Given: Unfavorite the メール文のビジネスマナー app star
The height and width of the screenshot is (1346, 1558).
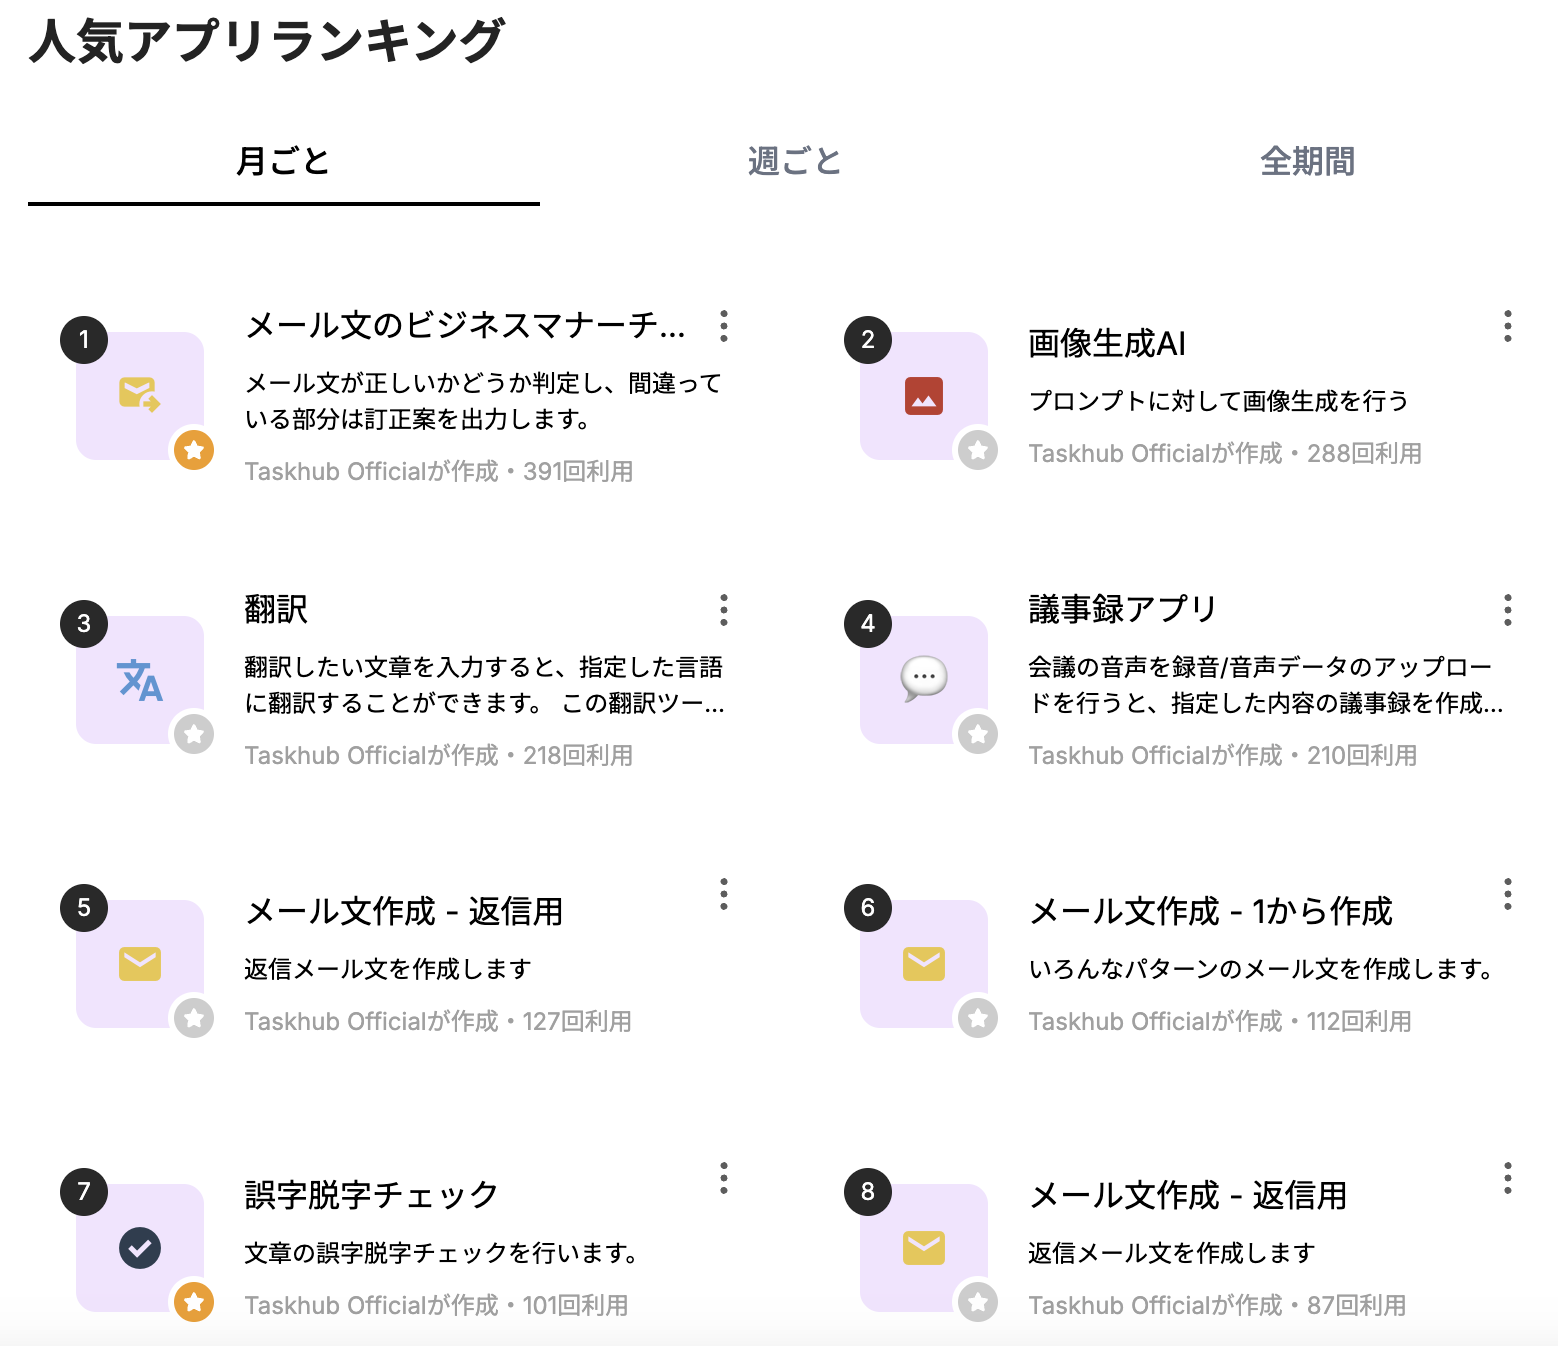Looking at the screenshot, I should [194, 450].
